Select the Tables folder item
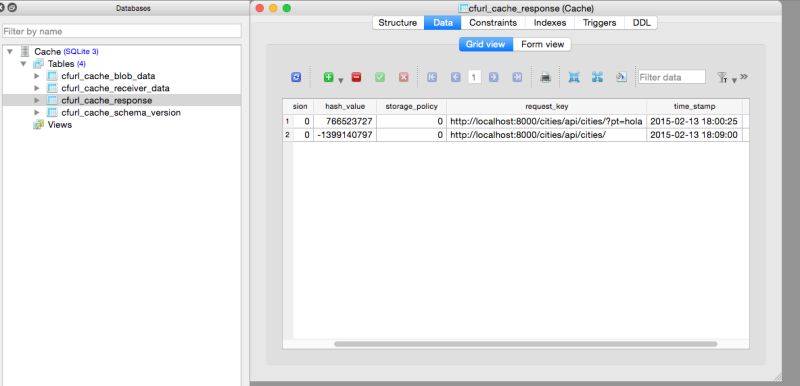This screenshot has height=386, width=800. [61, 64]
